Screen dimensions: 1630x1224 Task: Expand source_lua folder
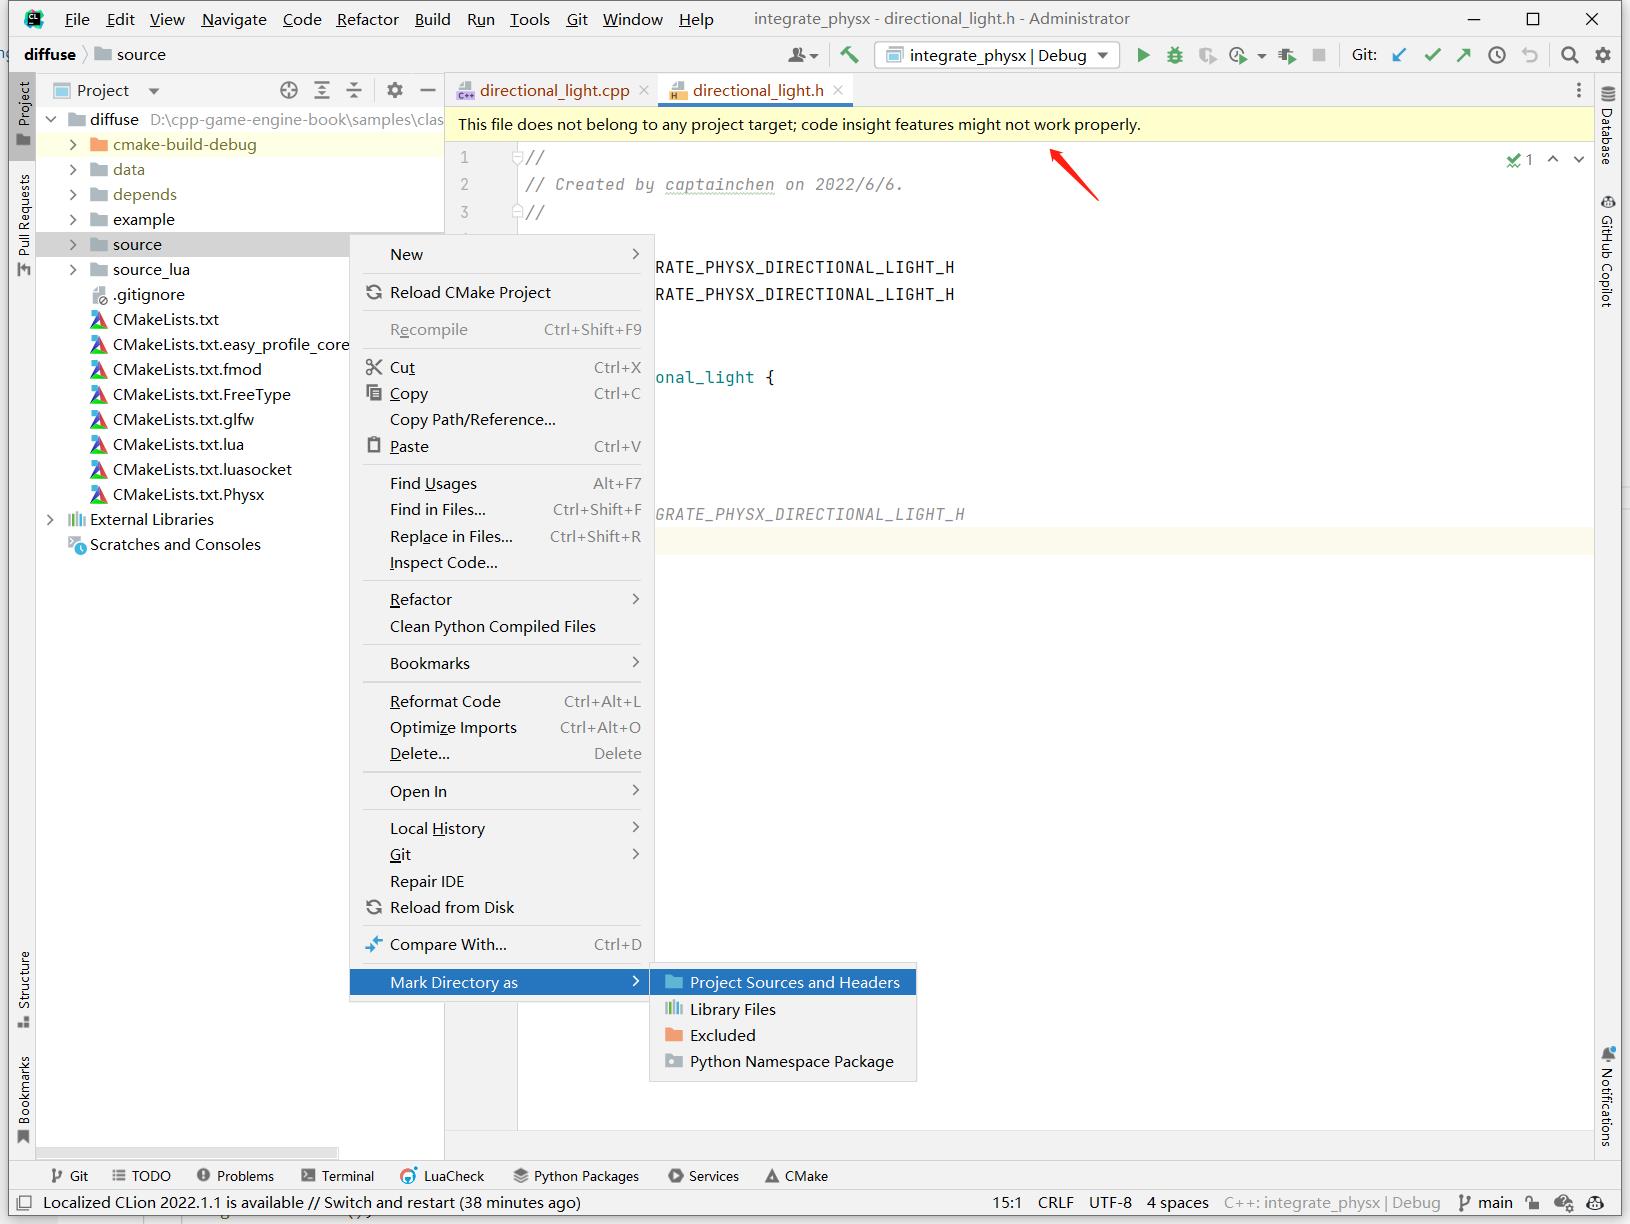pos(73,269)
